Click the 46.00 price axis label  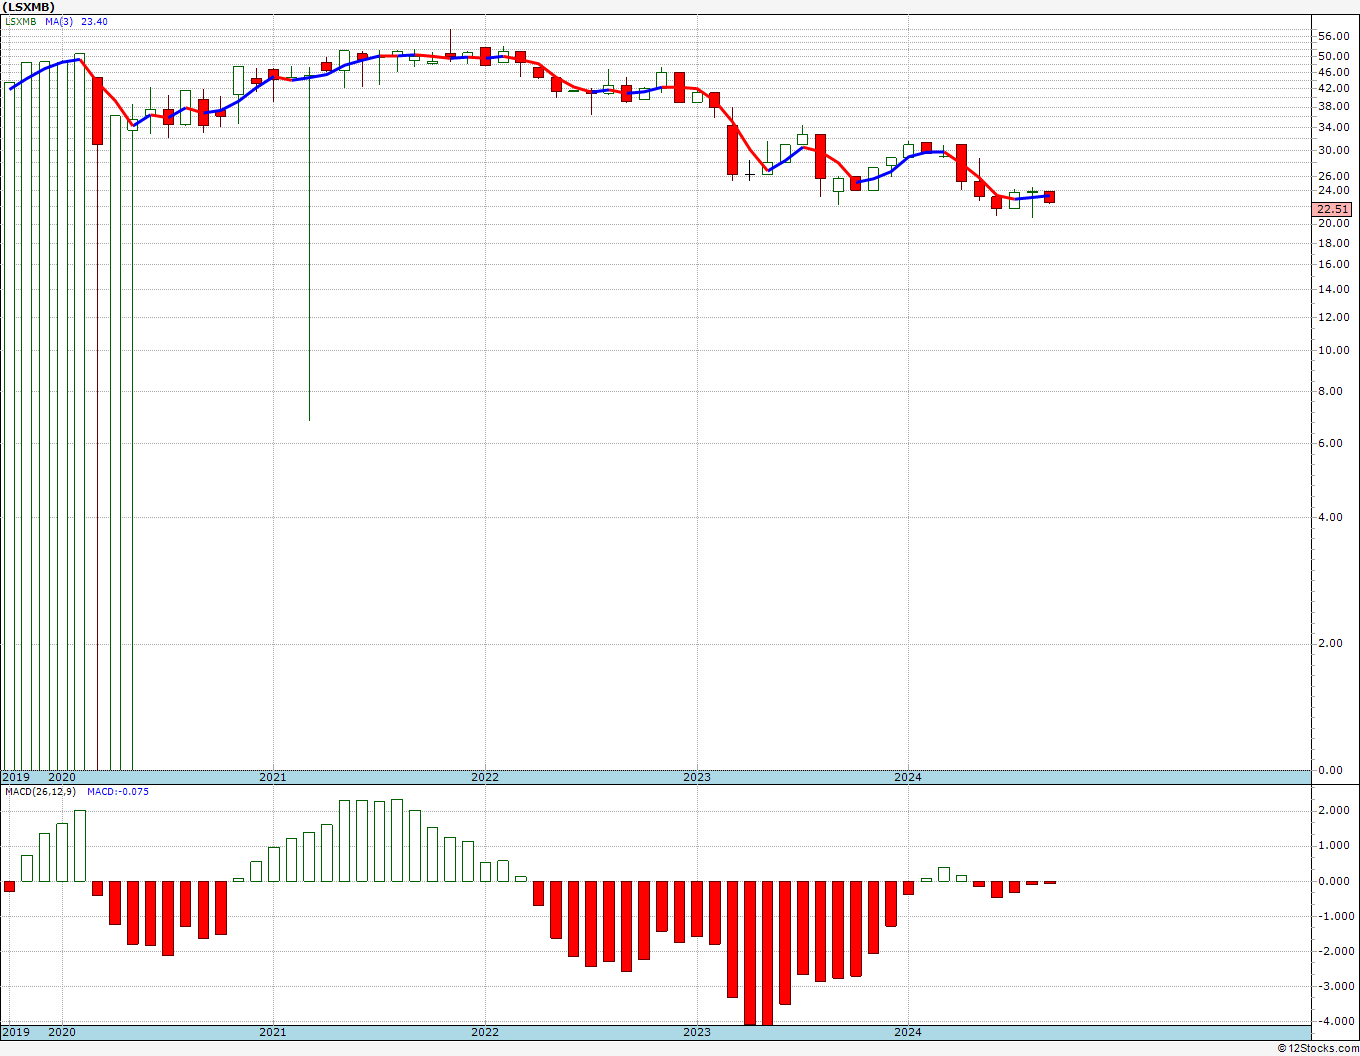point(1334,72)
